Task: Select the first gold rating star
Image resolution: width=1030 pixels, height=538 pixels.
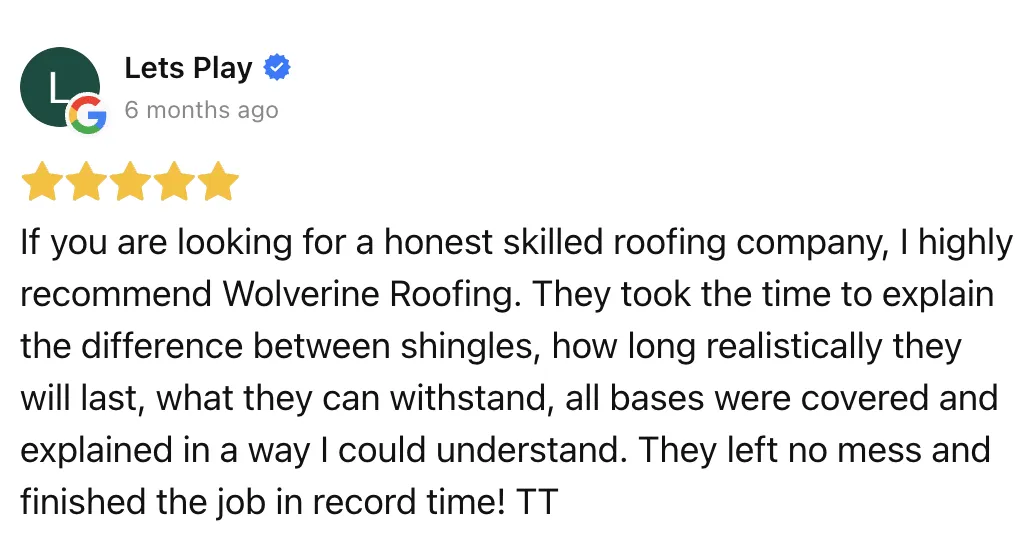Action: [43, 181]
